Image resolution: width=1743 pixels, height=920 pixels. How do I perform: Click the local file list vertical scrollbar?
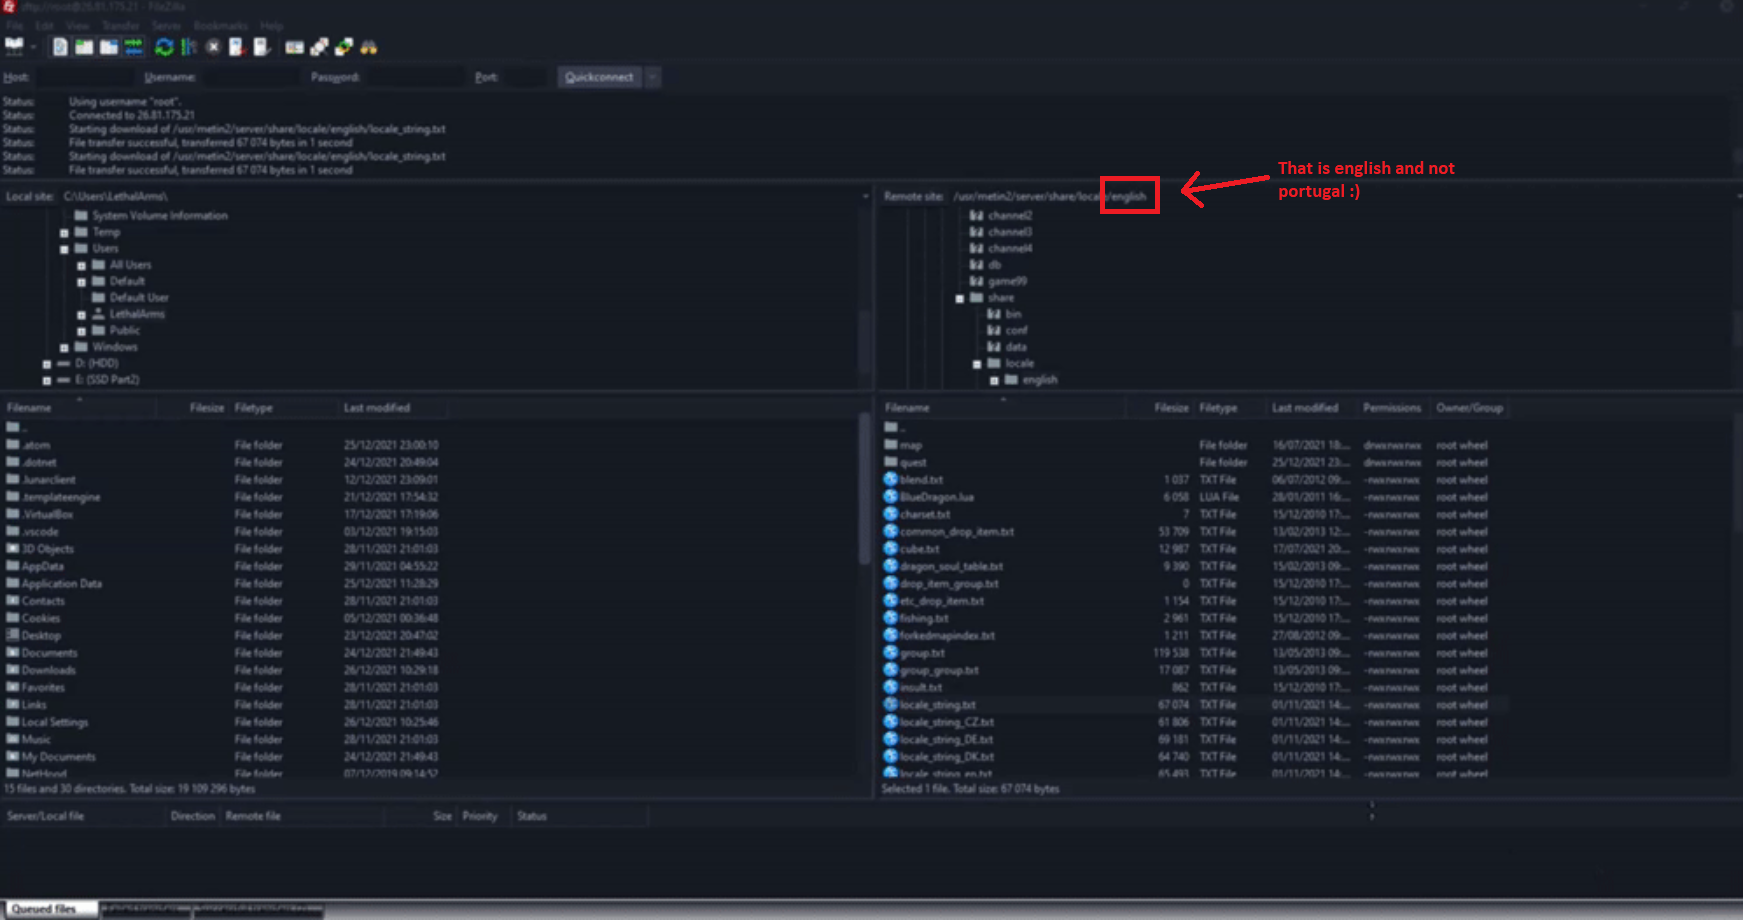[x=865, y=490]
